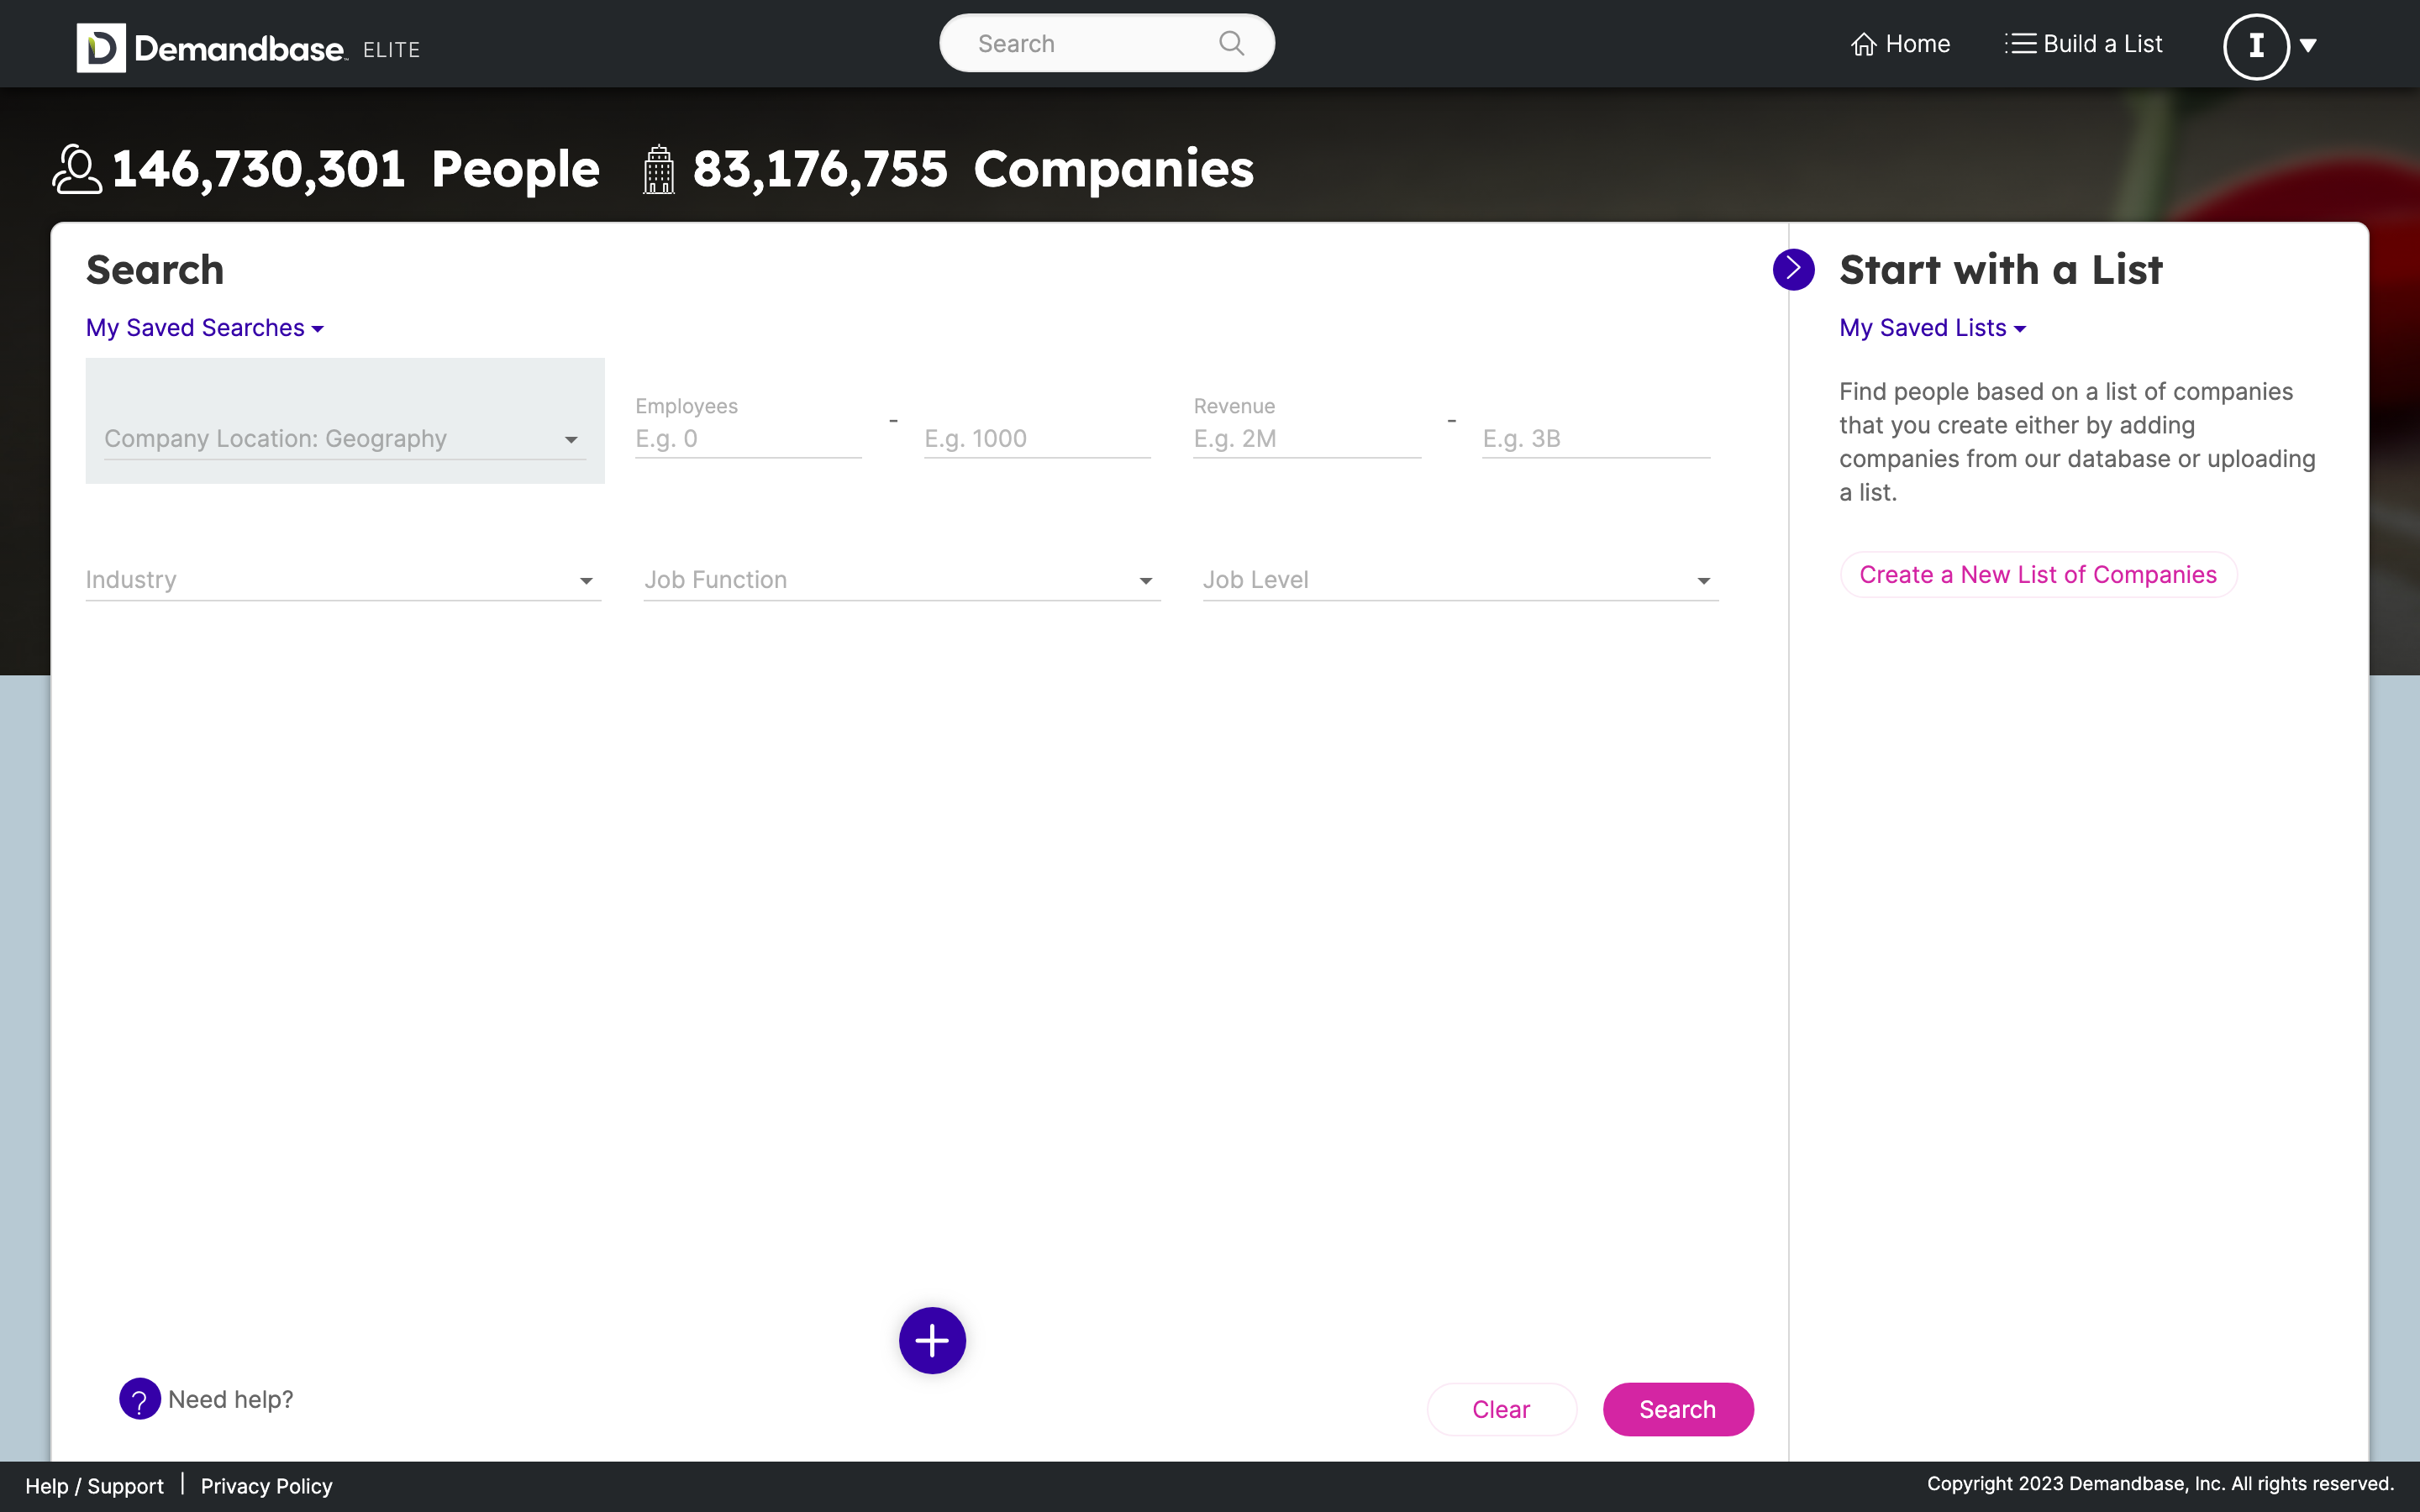
Task: Click the Build a List icon
Action: point(2020,44)
